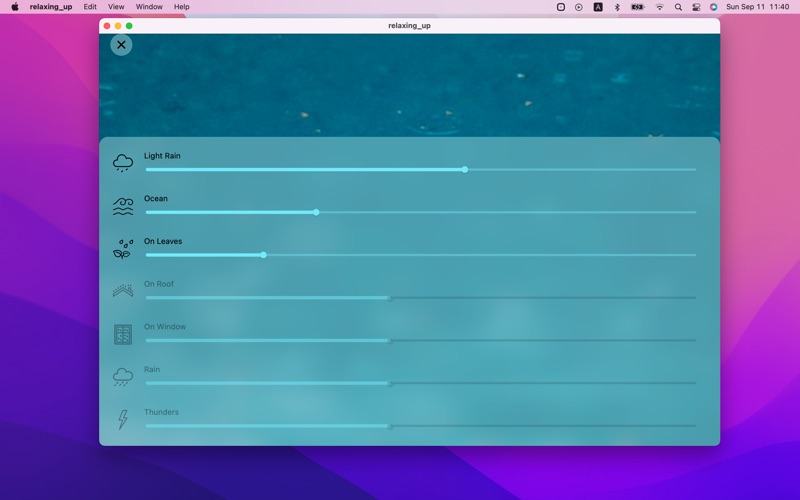This screenshot has height=500, width=800.
Task: Close the sound mixer panel with X
Action: (x=121, y=45)
